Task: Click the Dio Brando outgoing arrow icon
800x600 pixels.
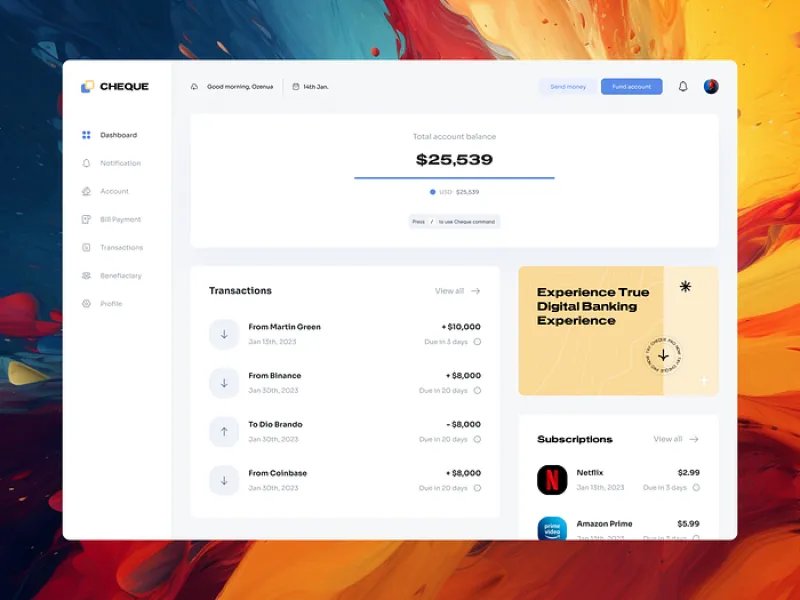Action: [x=224, y=432]
